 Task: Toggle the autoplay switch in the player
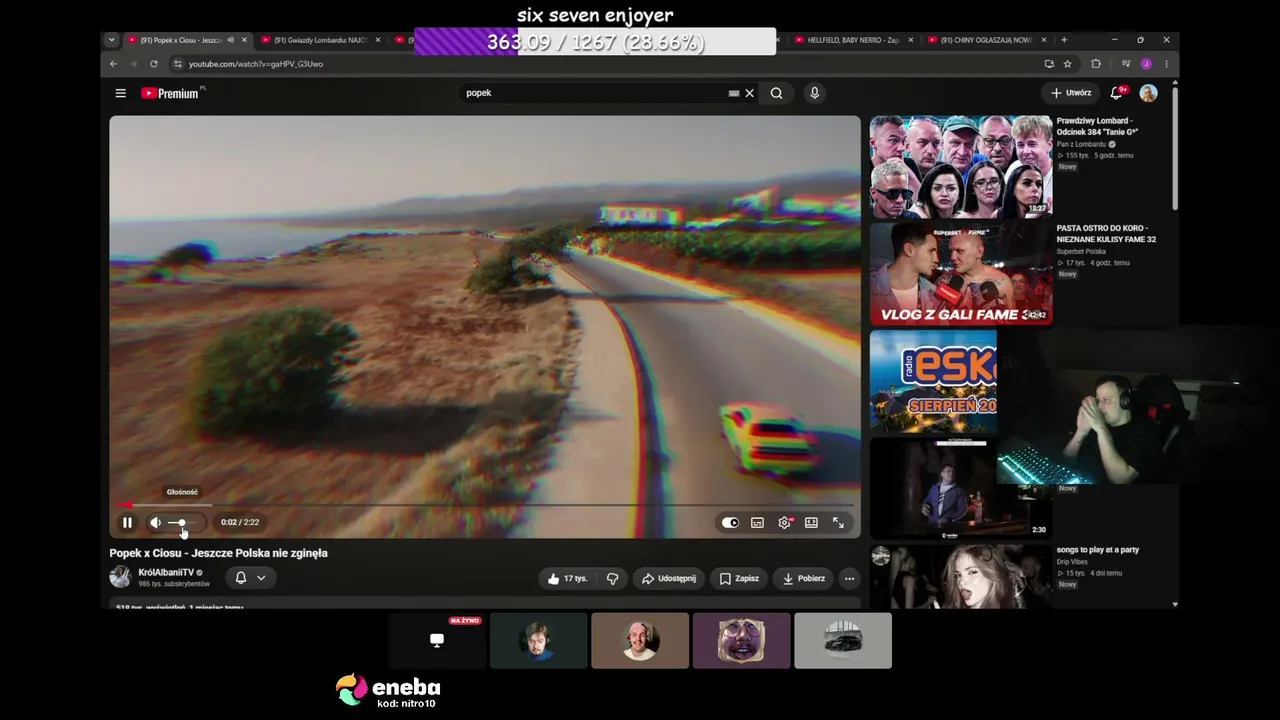(730, 522)
